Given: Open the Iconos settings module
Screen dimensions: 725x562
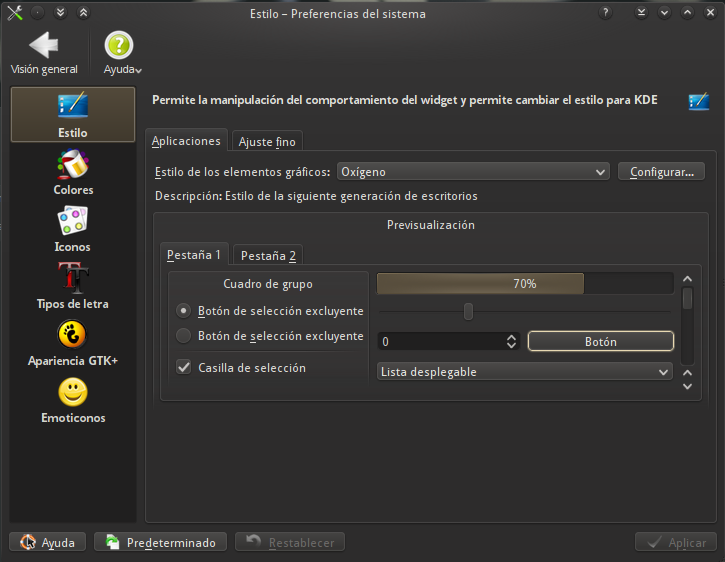Looking at the screenshot, I should (73, 229).
